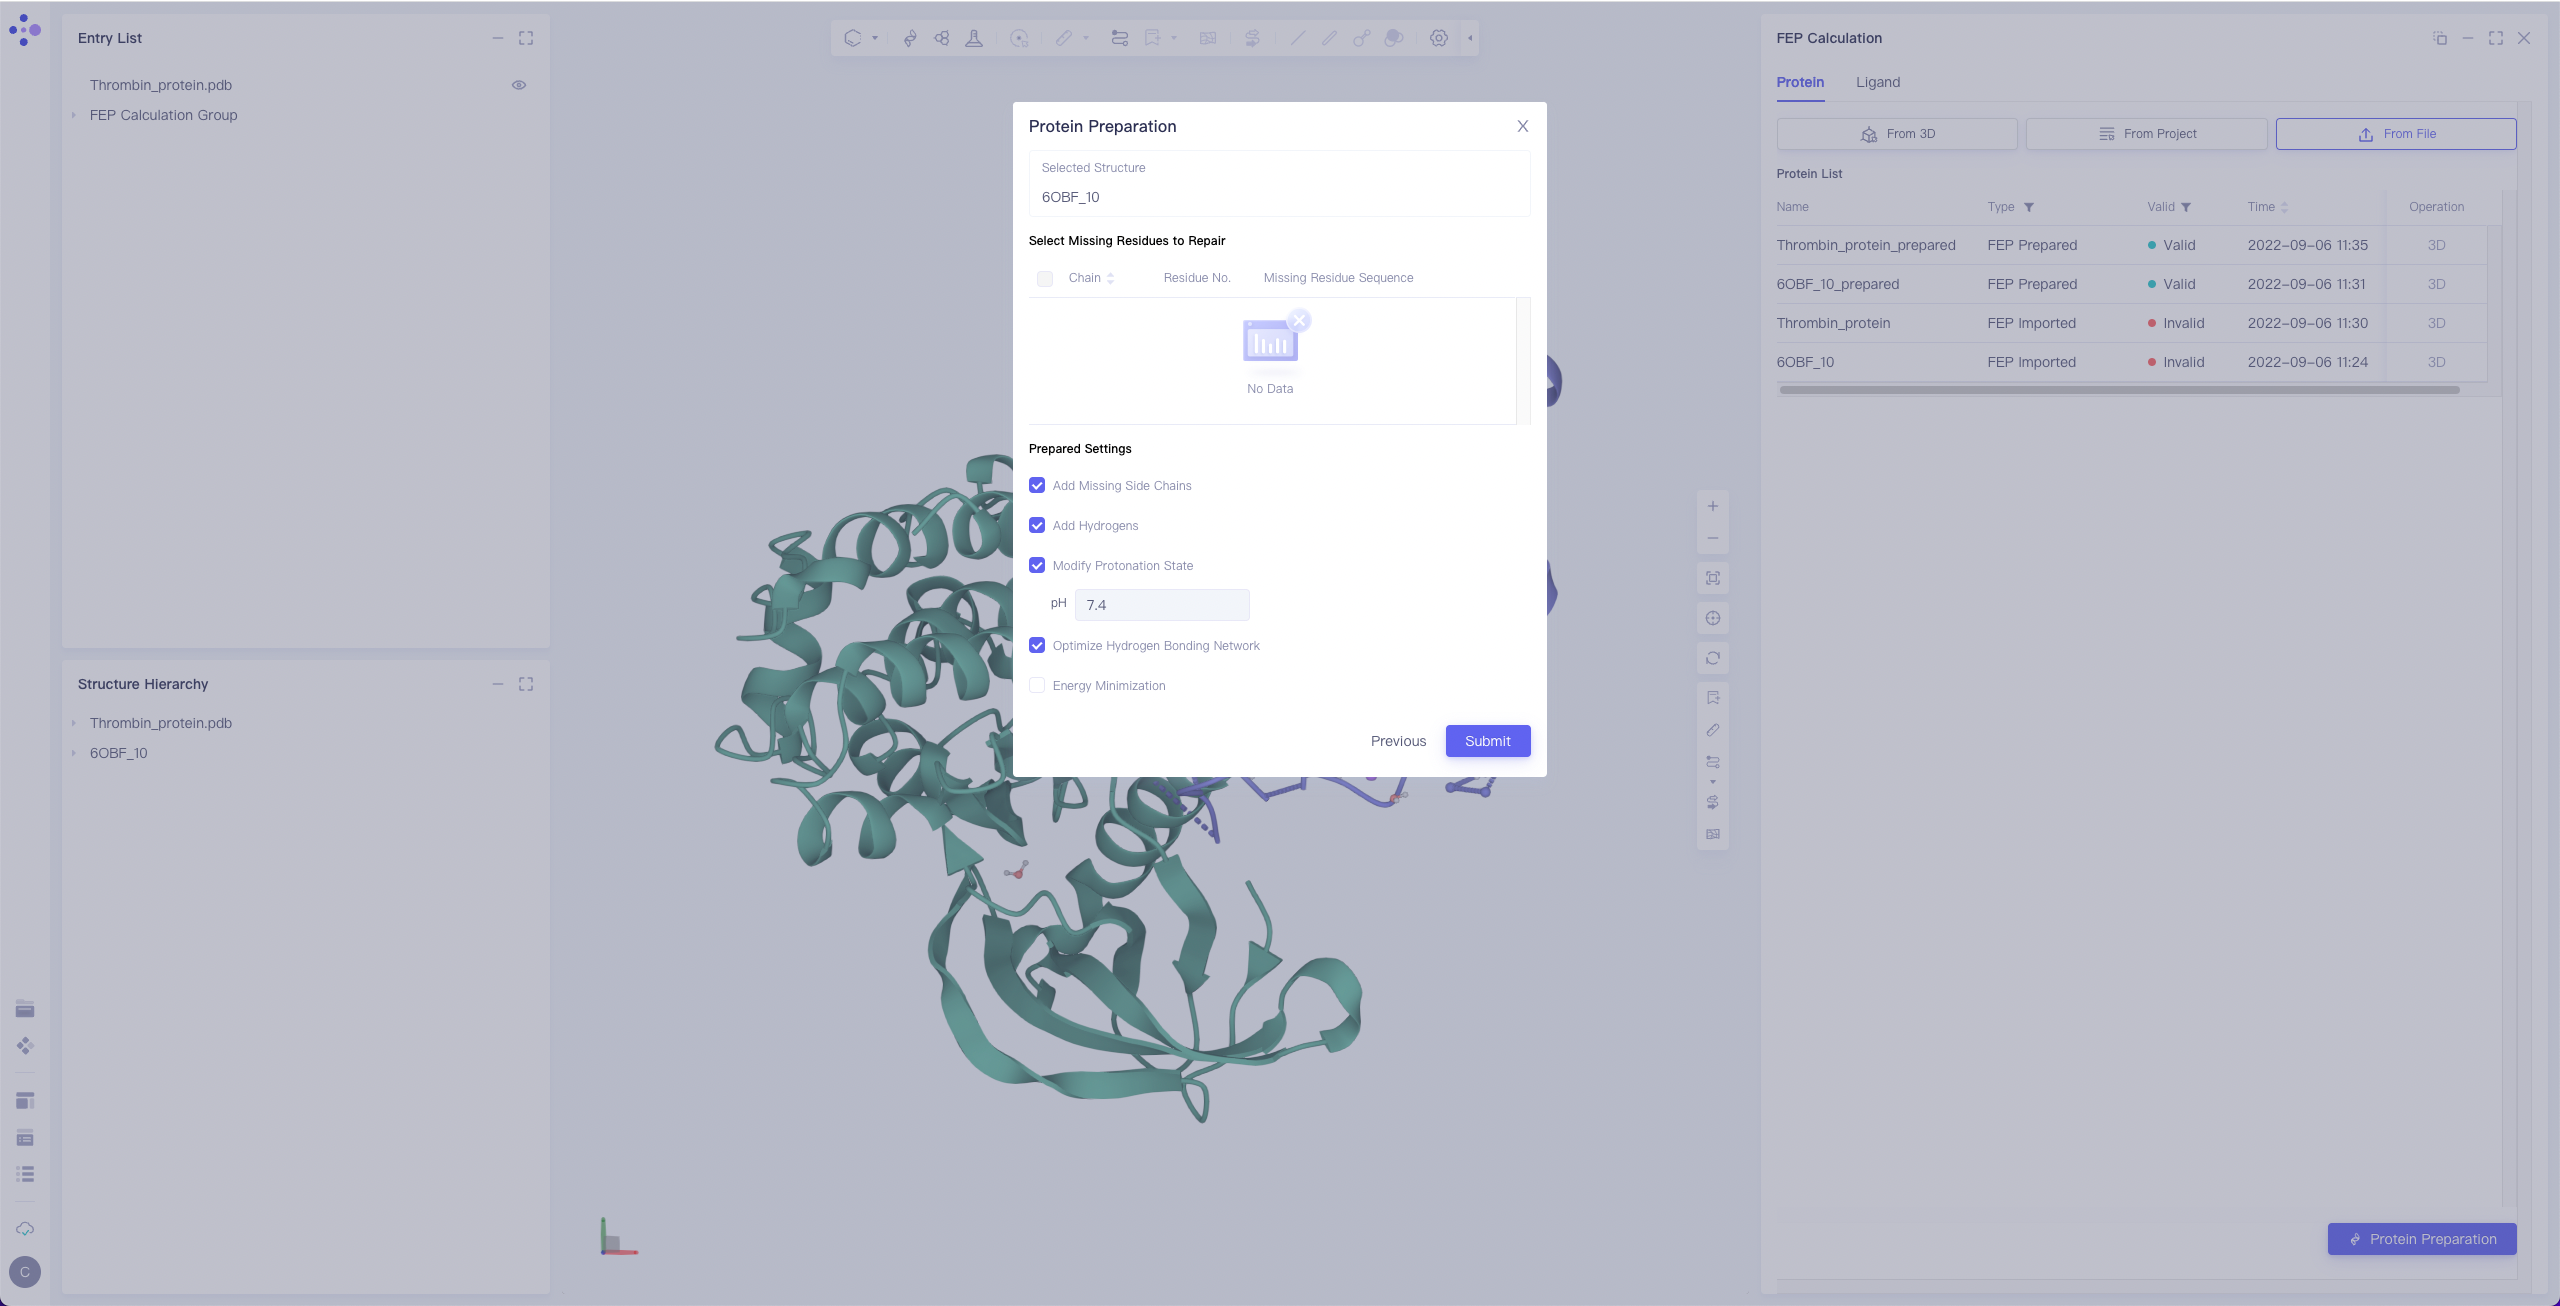Click the Protein List horizontal scrollbar
The image size is (2560, 1306).
pos(2119,390)
